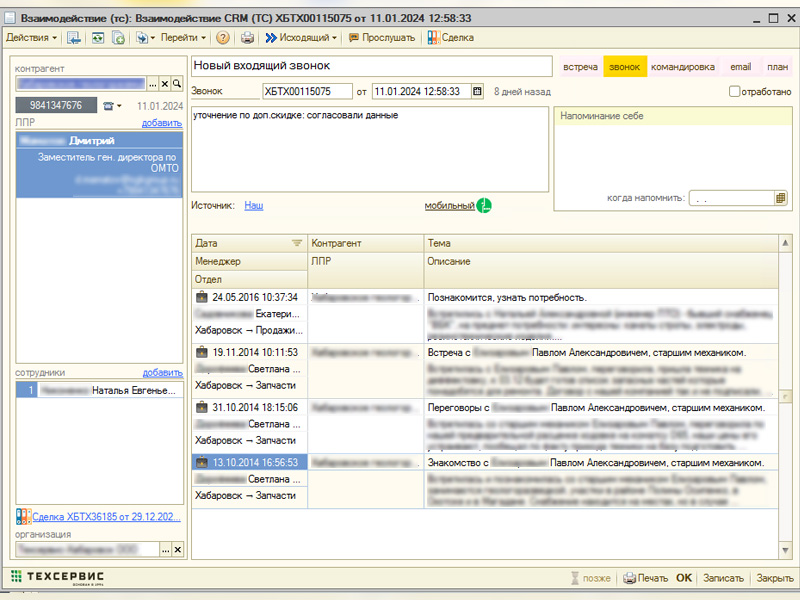
Task: Click the Новый входящий звонок subject field
Action: (370, 66)
